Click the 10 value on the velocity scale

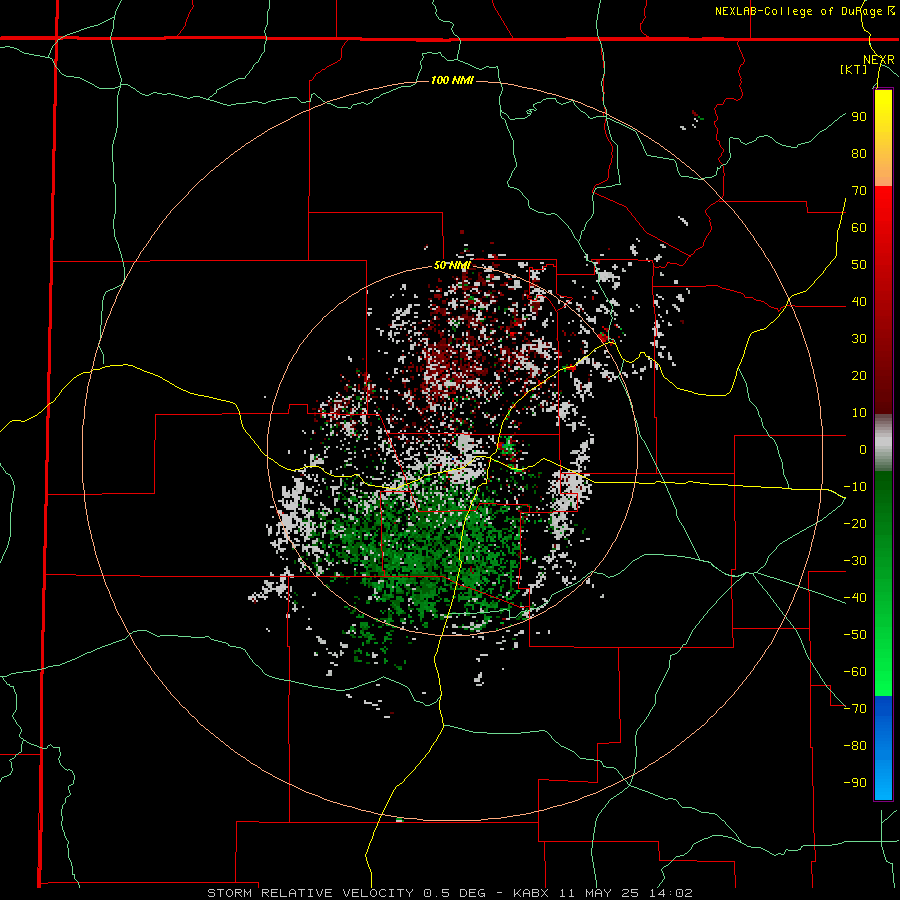859,413
